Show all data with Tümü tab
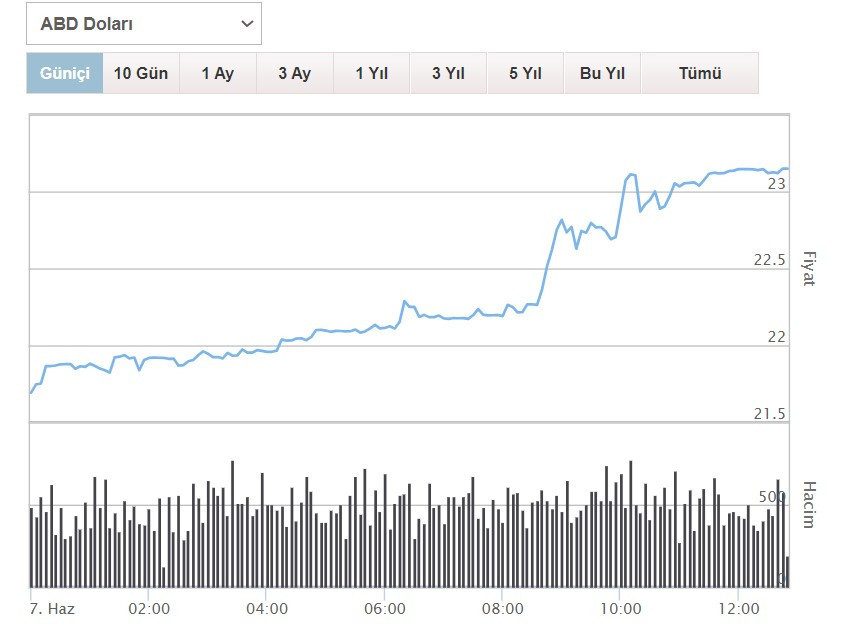This screenshot has width=846, height=631. point(699,73)
